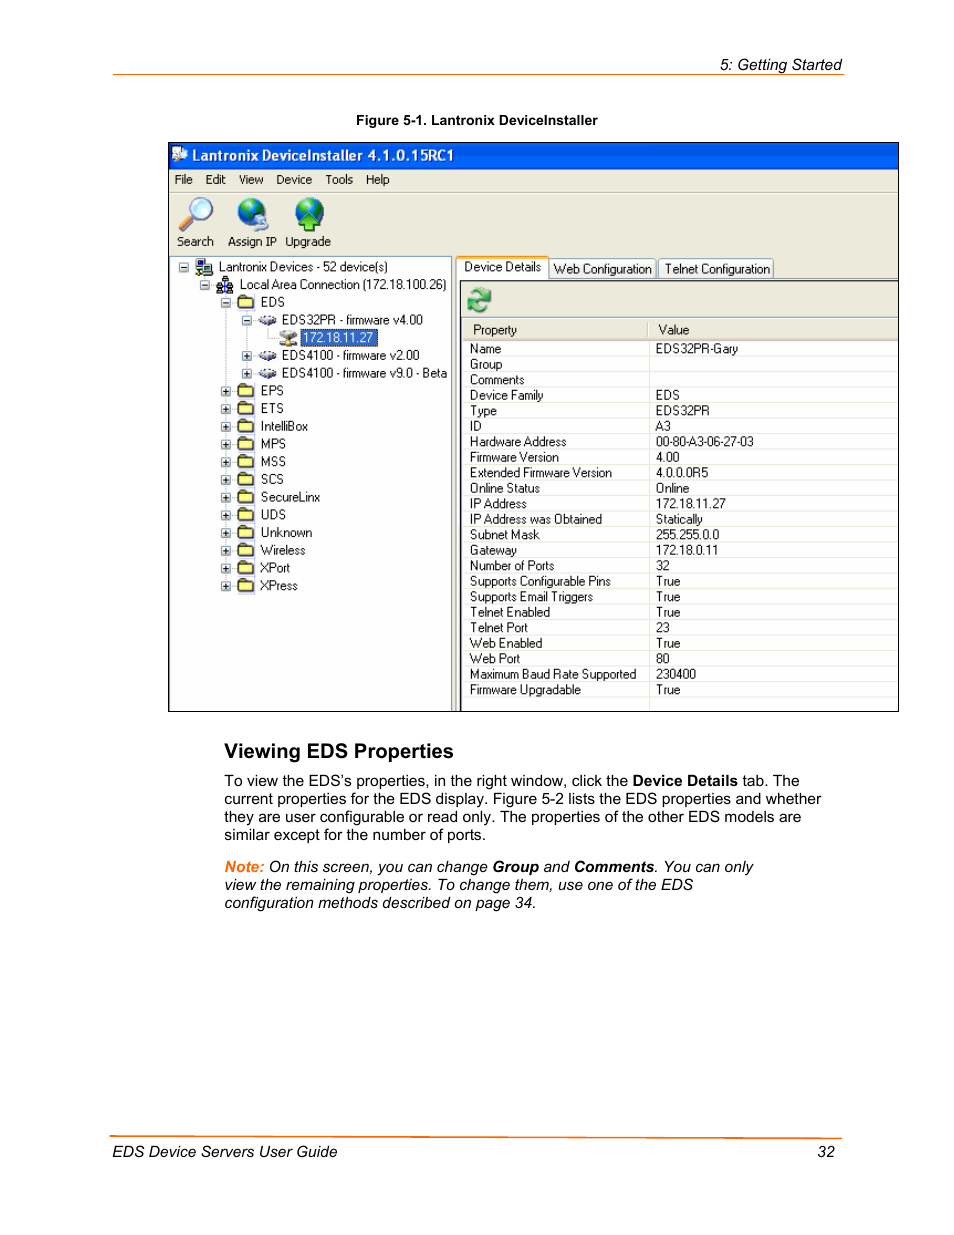Switch to the Web Configuration tab
This screenshot has height=1235, width=954.
point(603,269)
